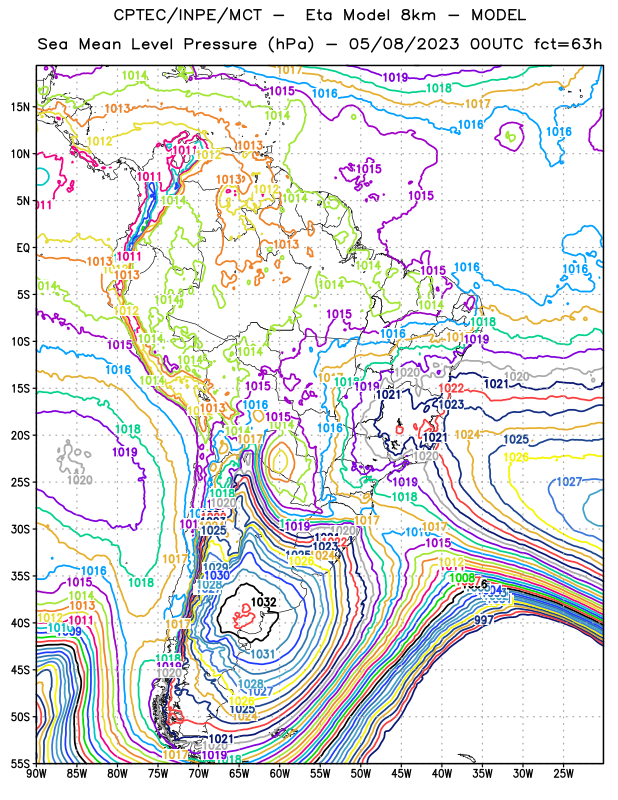
Task: Click the '40W' longitude axis label
Action: 442,774
